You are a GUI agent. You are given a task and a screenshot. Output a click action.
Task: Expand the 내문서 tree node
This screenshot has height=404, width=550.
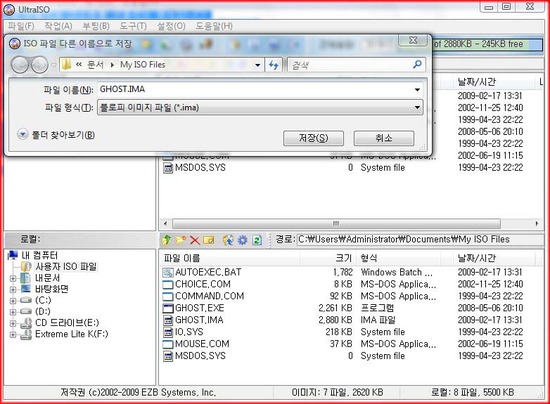(13, 278)
